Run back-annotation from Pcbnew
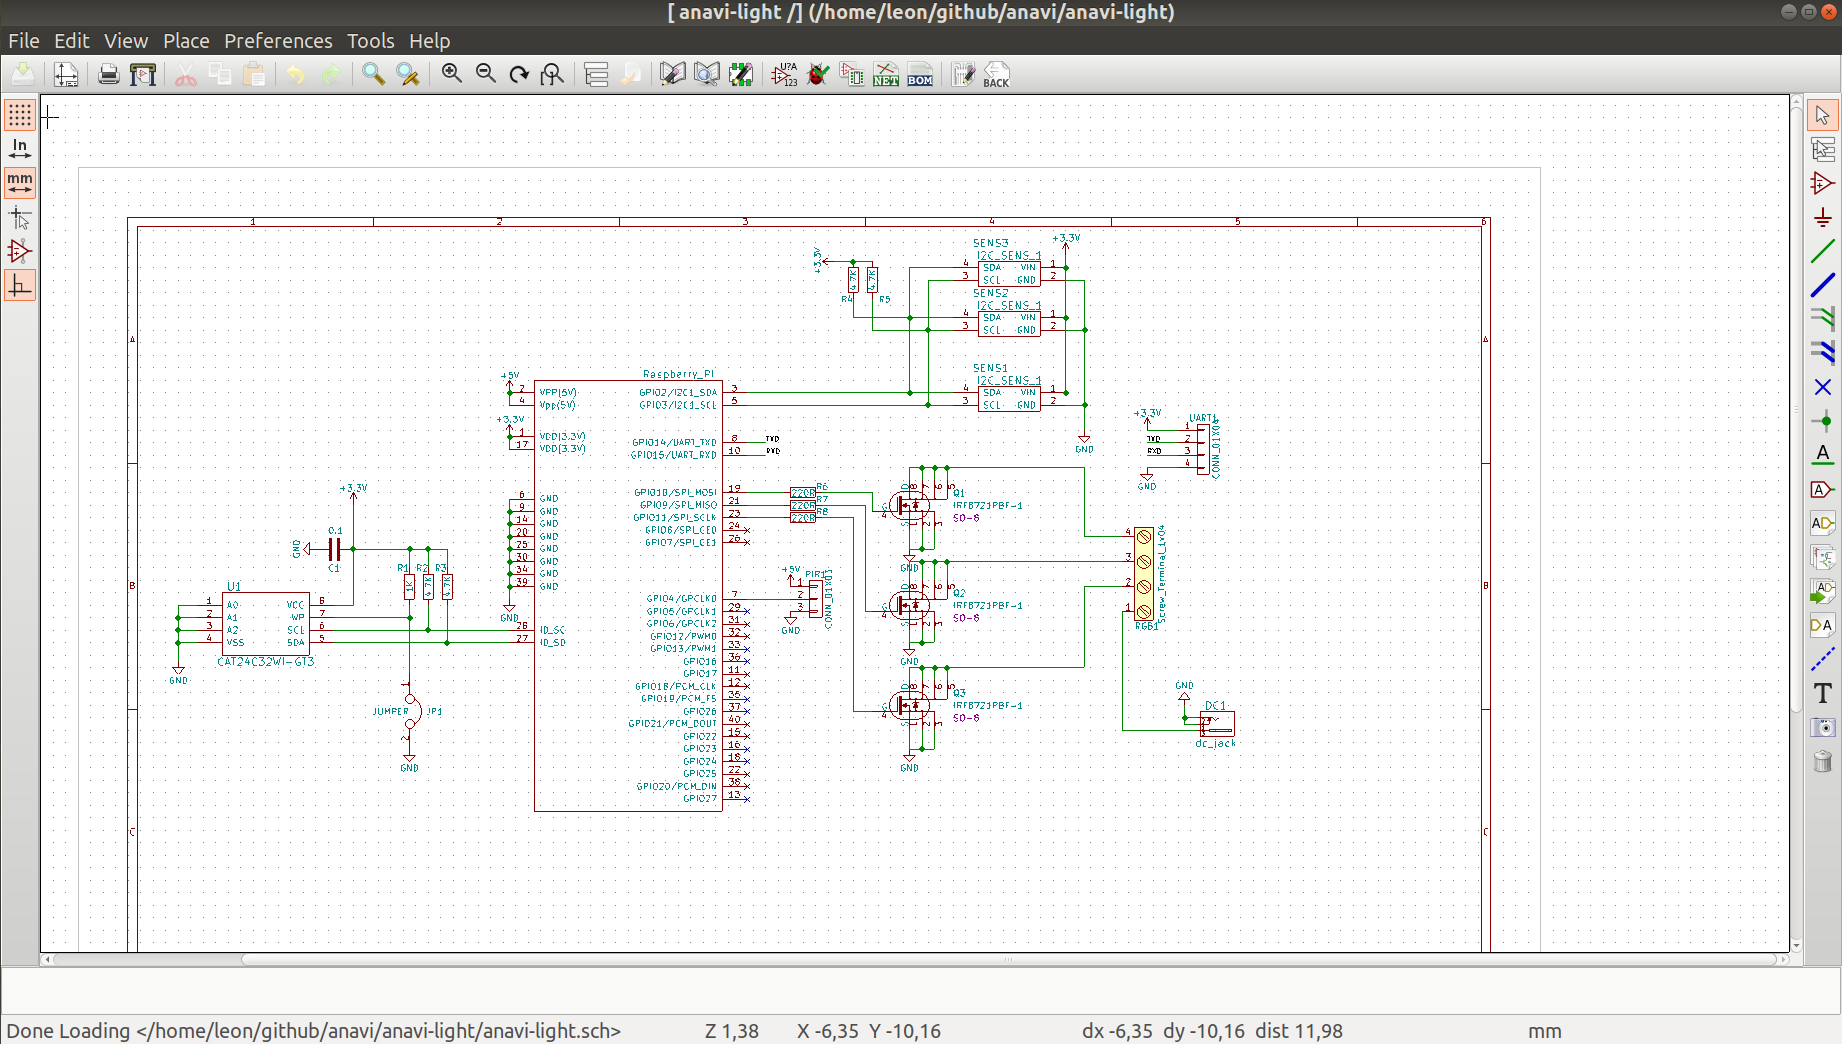1842x1044 pixels. 996,74
